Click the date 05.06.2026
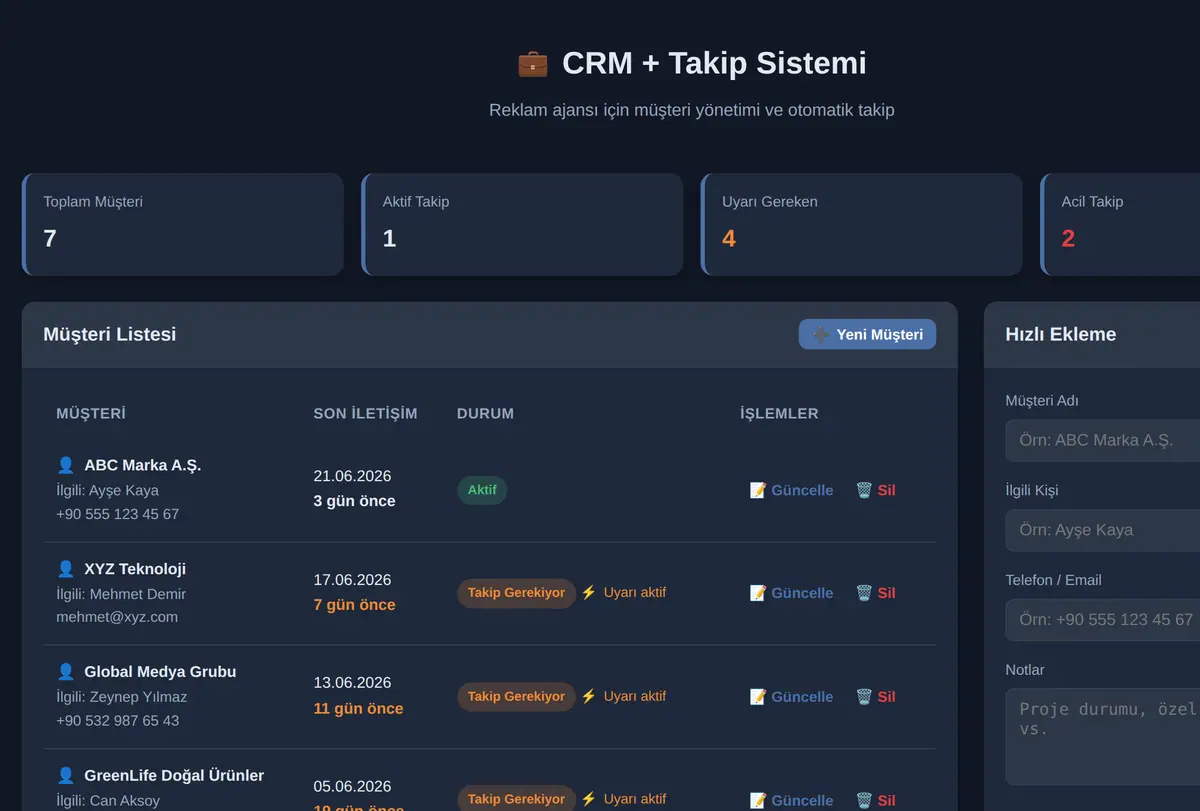 pos(352,787)
